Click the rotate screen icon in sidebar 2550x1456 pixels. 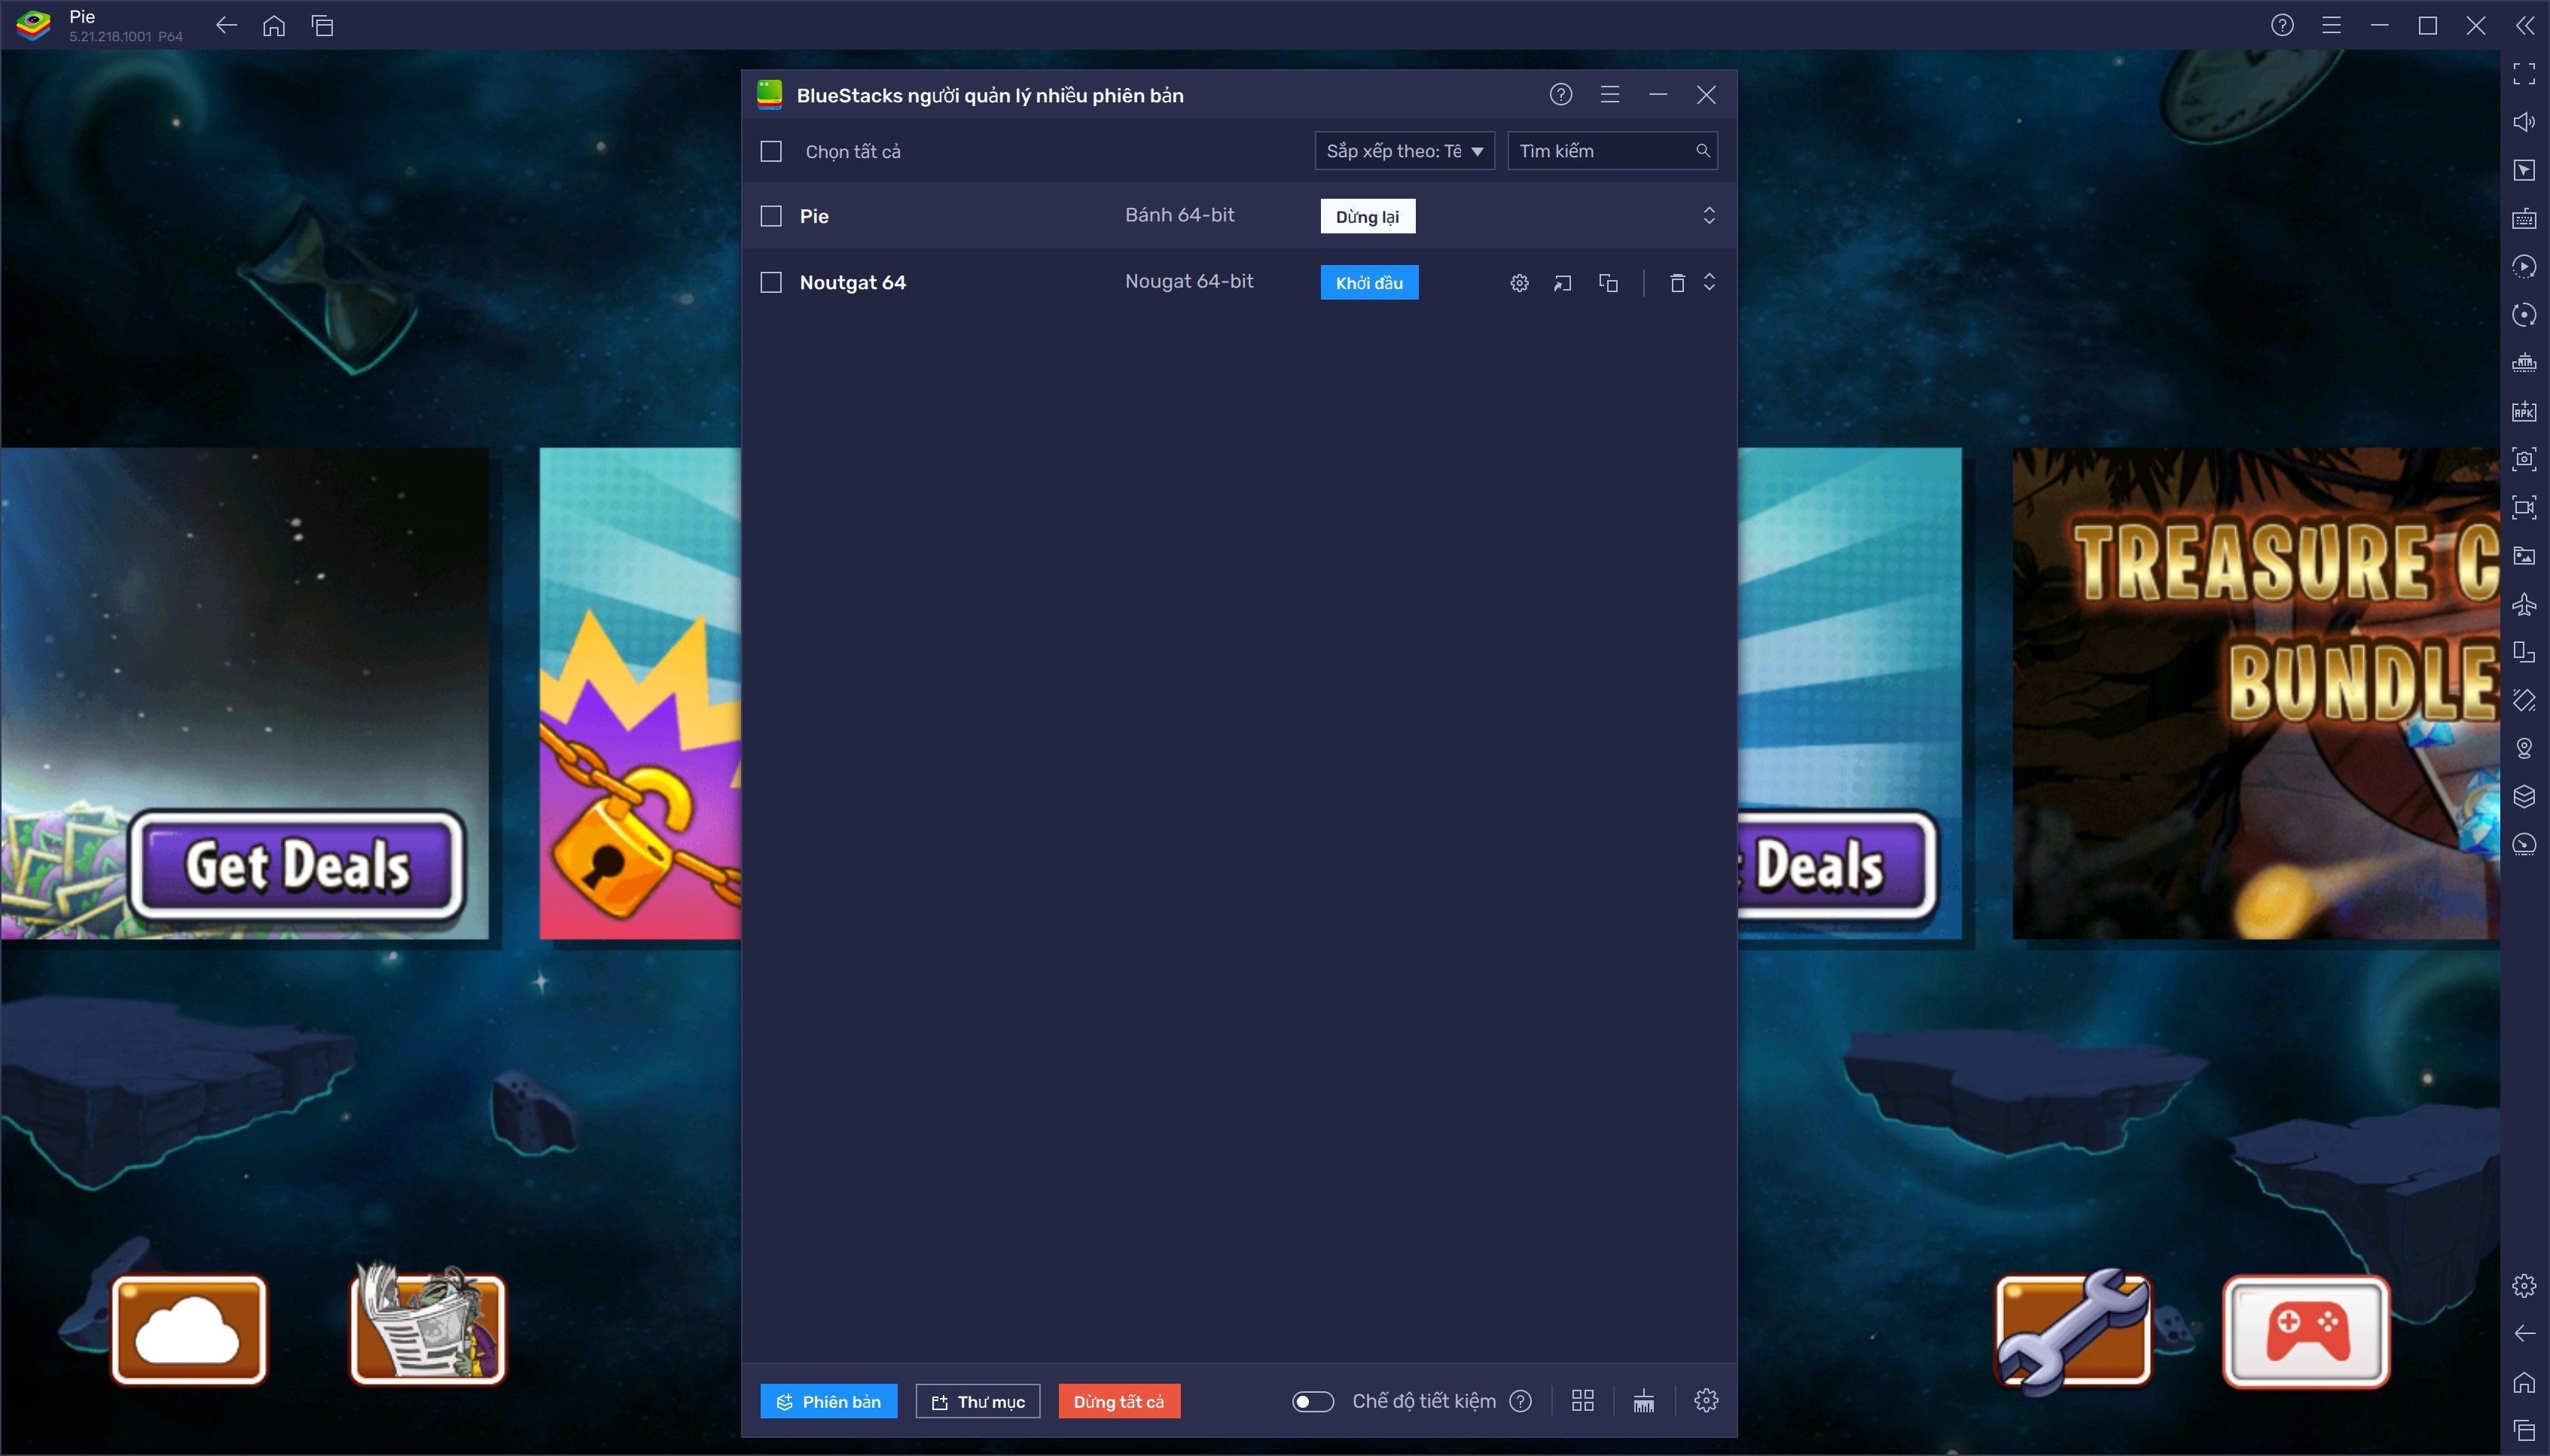pyautogui.click(x=2523, y=652)
